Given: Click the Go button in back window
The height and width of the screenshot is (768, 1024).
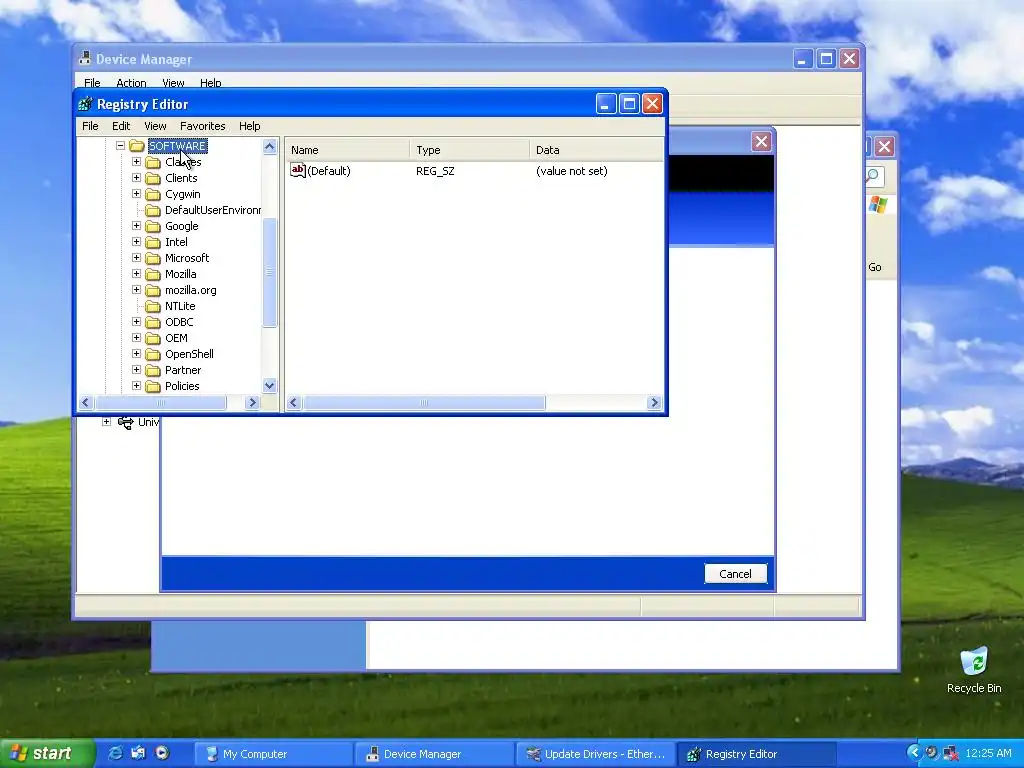Looking at the screenshot, I should [x=874, y=267].
